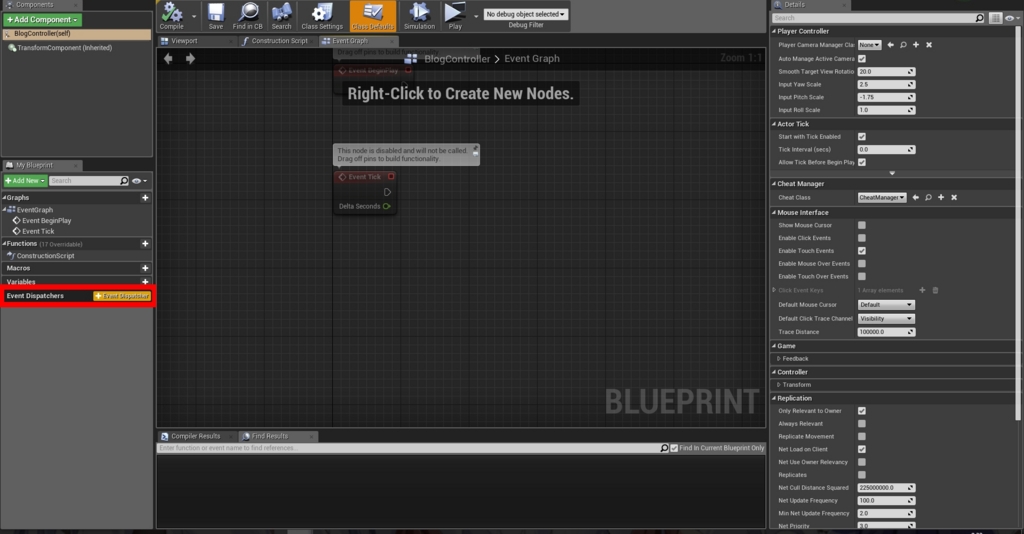The width and height of the screenshot is (1024, 534).
Task: Select Event Tick in tree
Action: point(38,231)
